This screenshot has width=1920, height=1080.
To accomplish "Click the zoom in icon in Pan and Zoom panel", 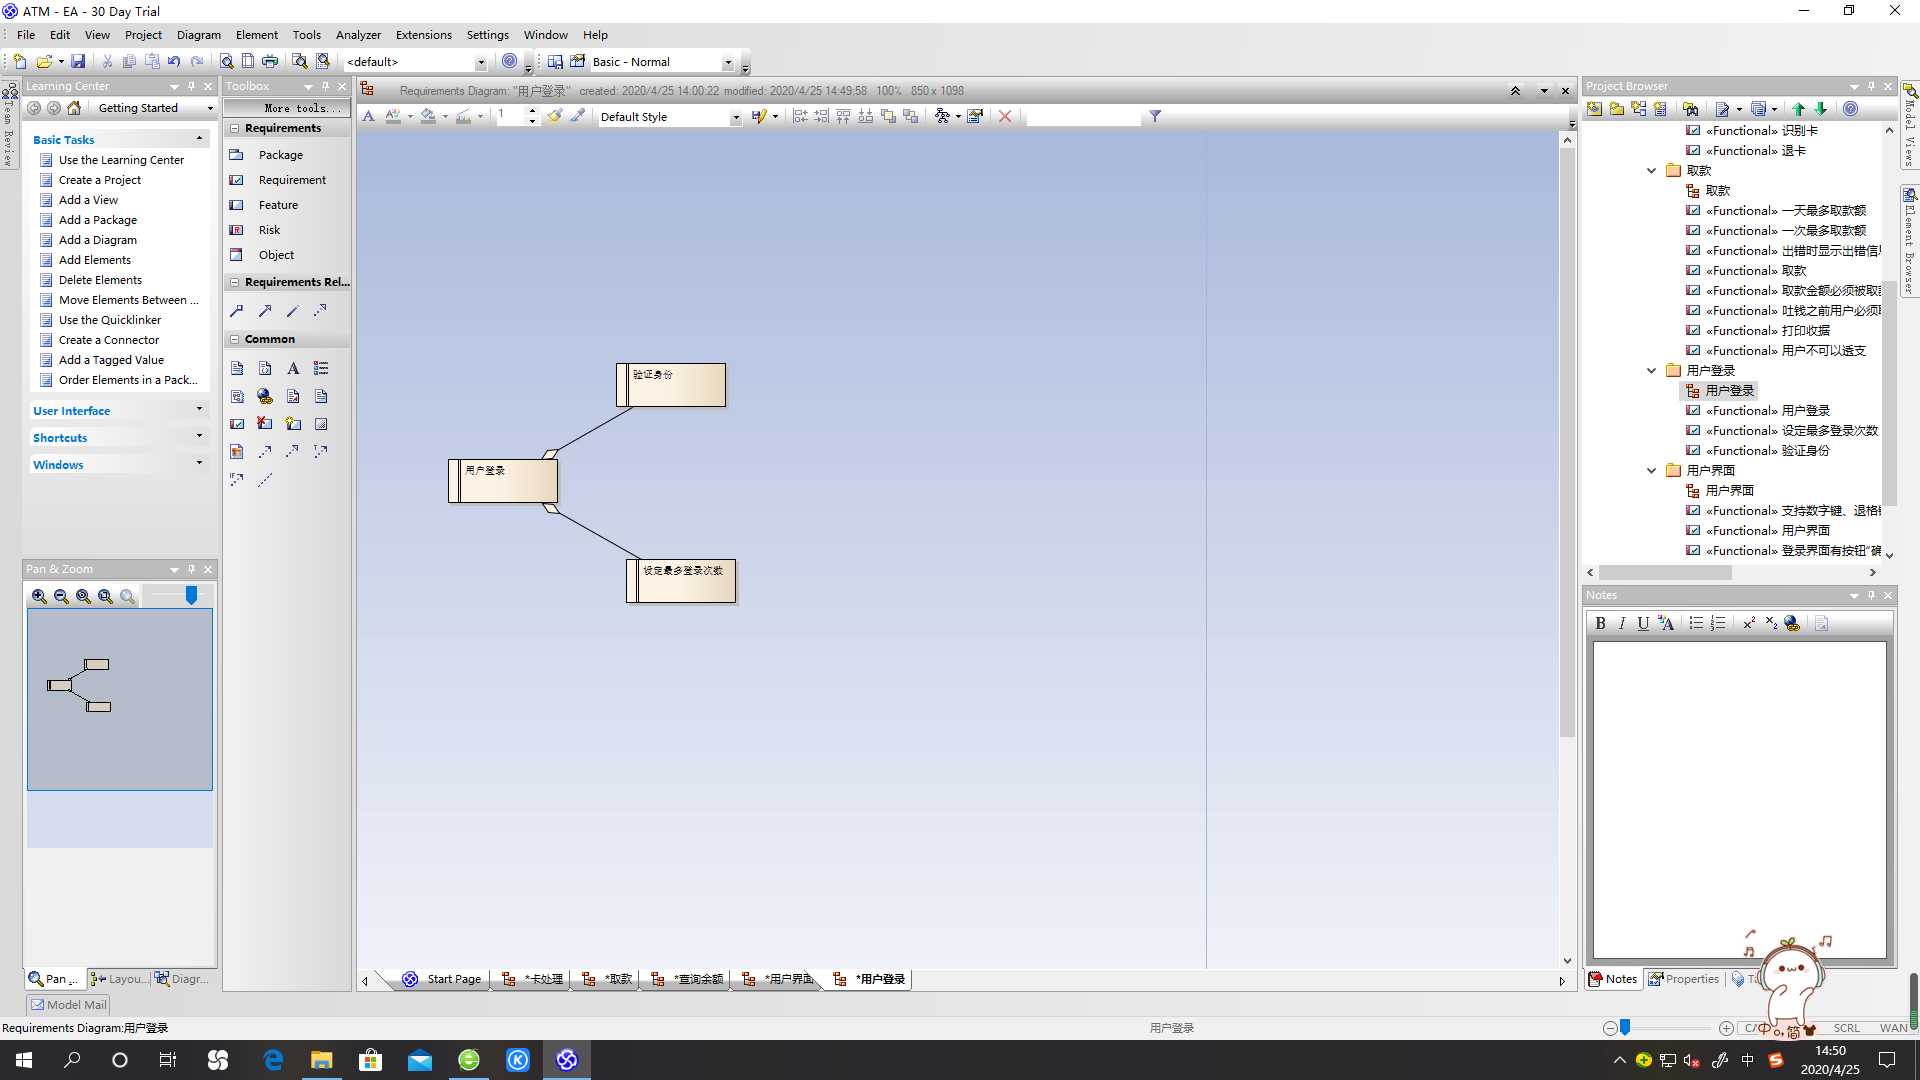I will 38,596.
